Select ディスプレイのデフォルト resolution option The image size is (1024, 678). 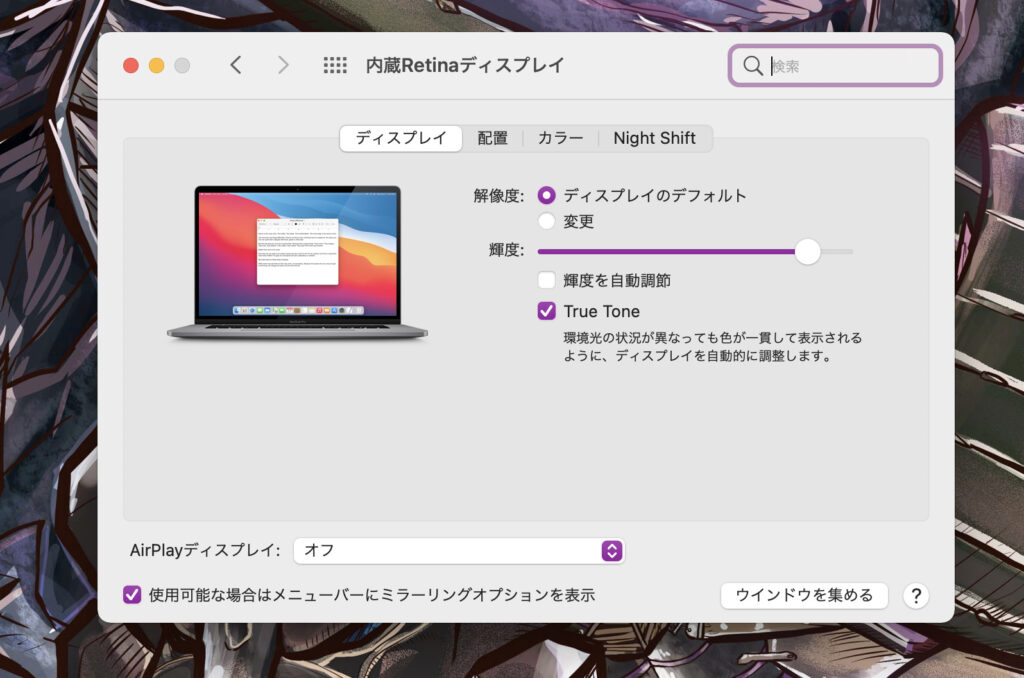[x=547, y=195]
